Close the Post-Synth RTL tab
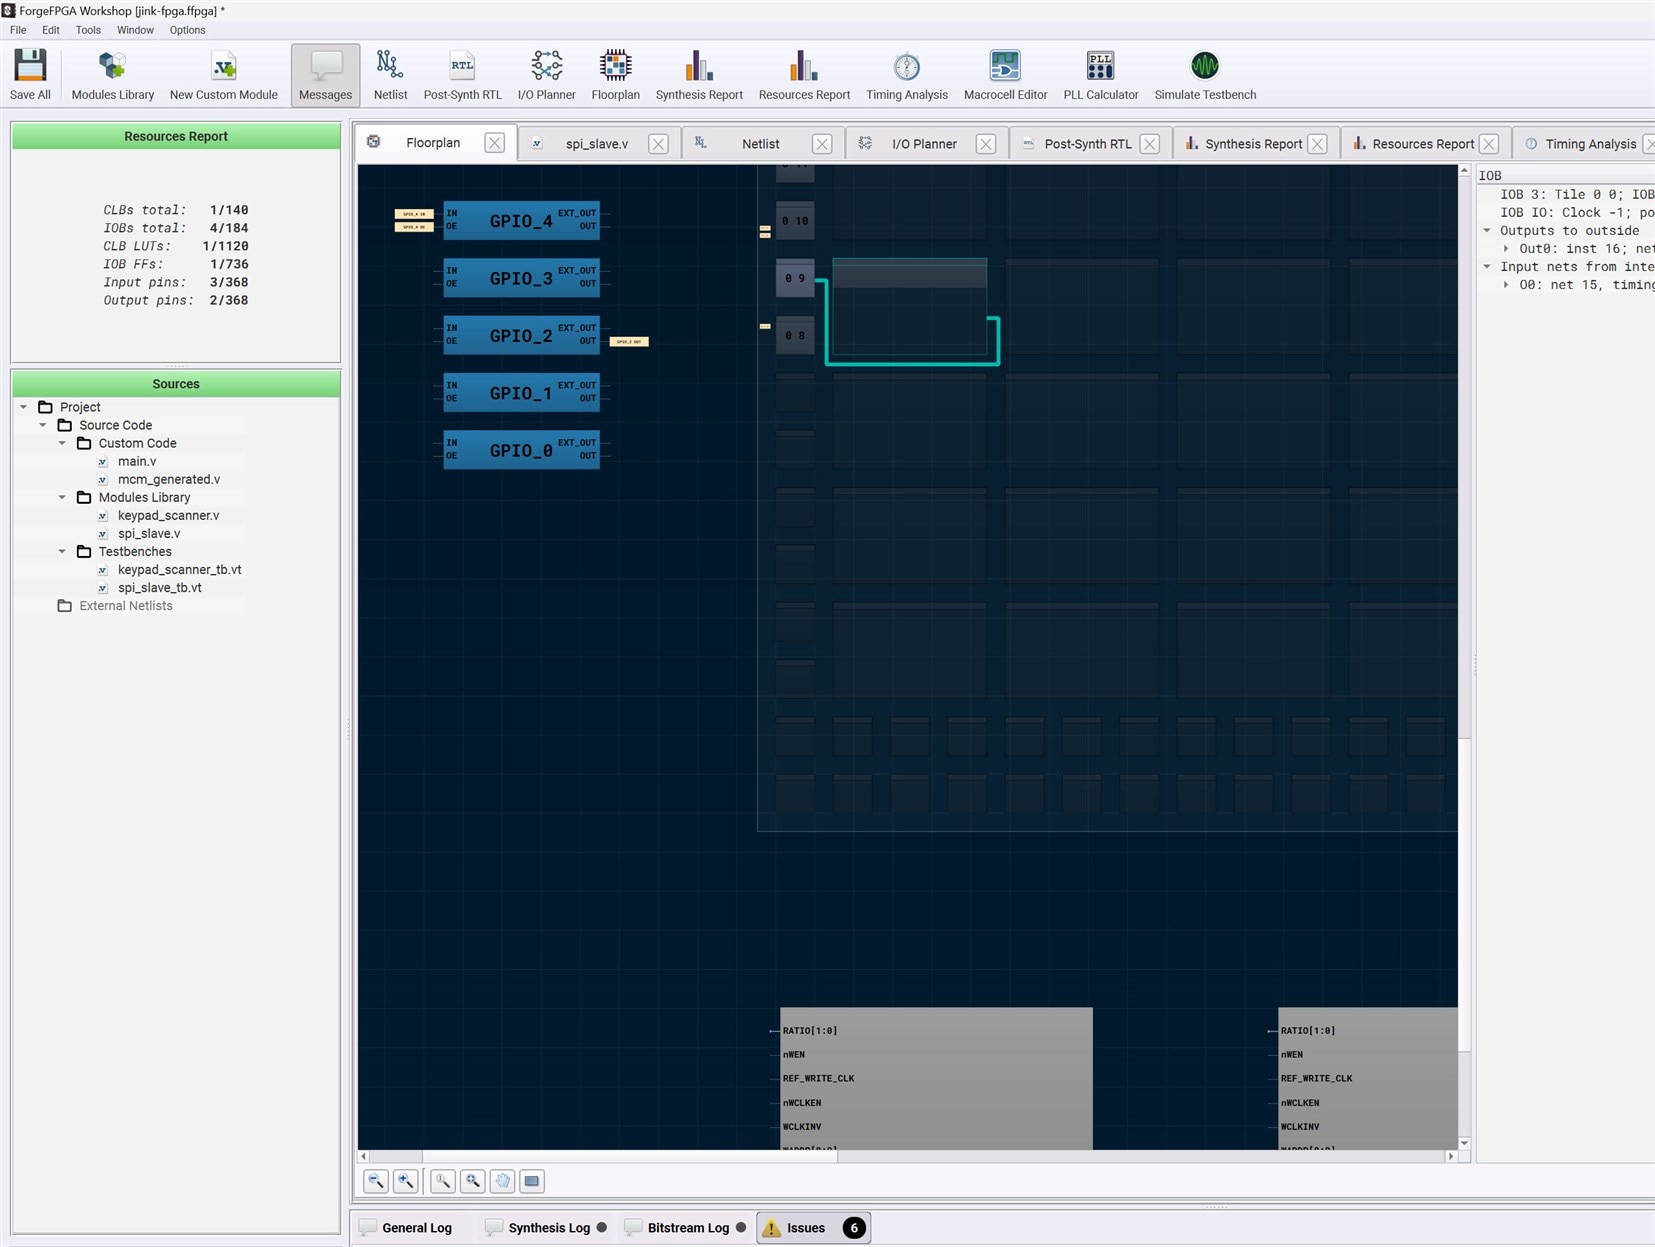 (x=1150, y=144)
